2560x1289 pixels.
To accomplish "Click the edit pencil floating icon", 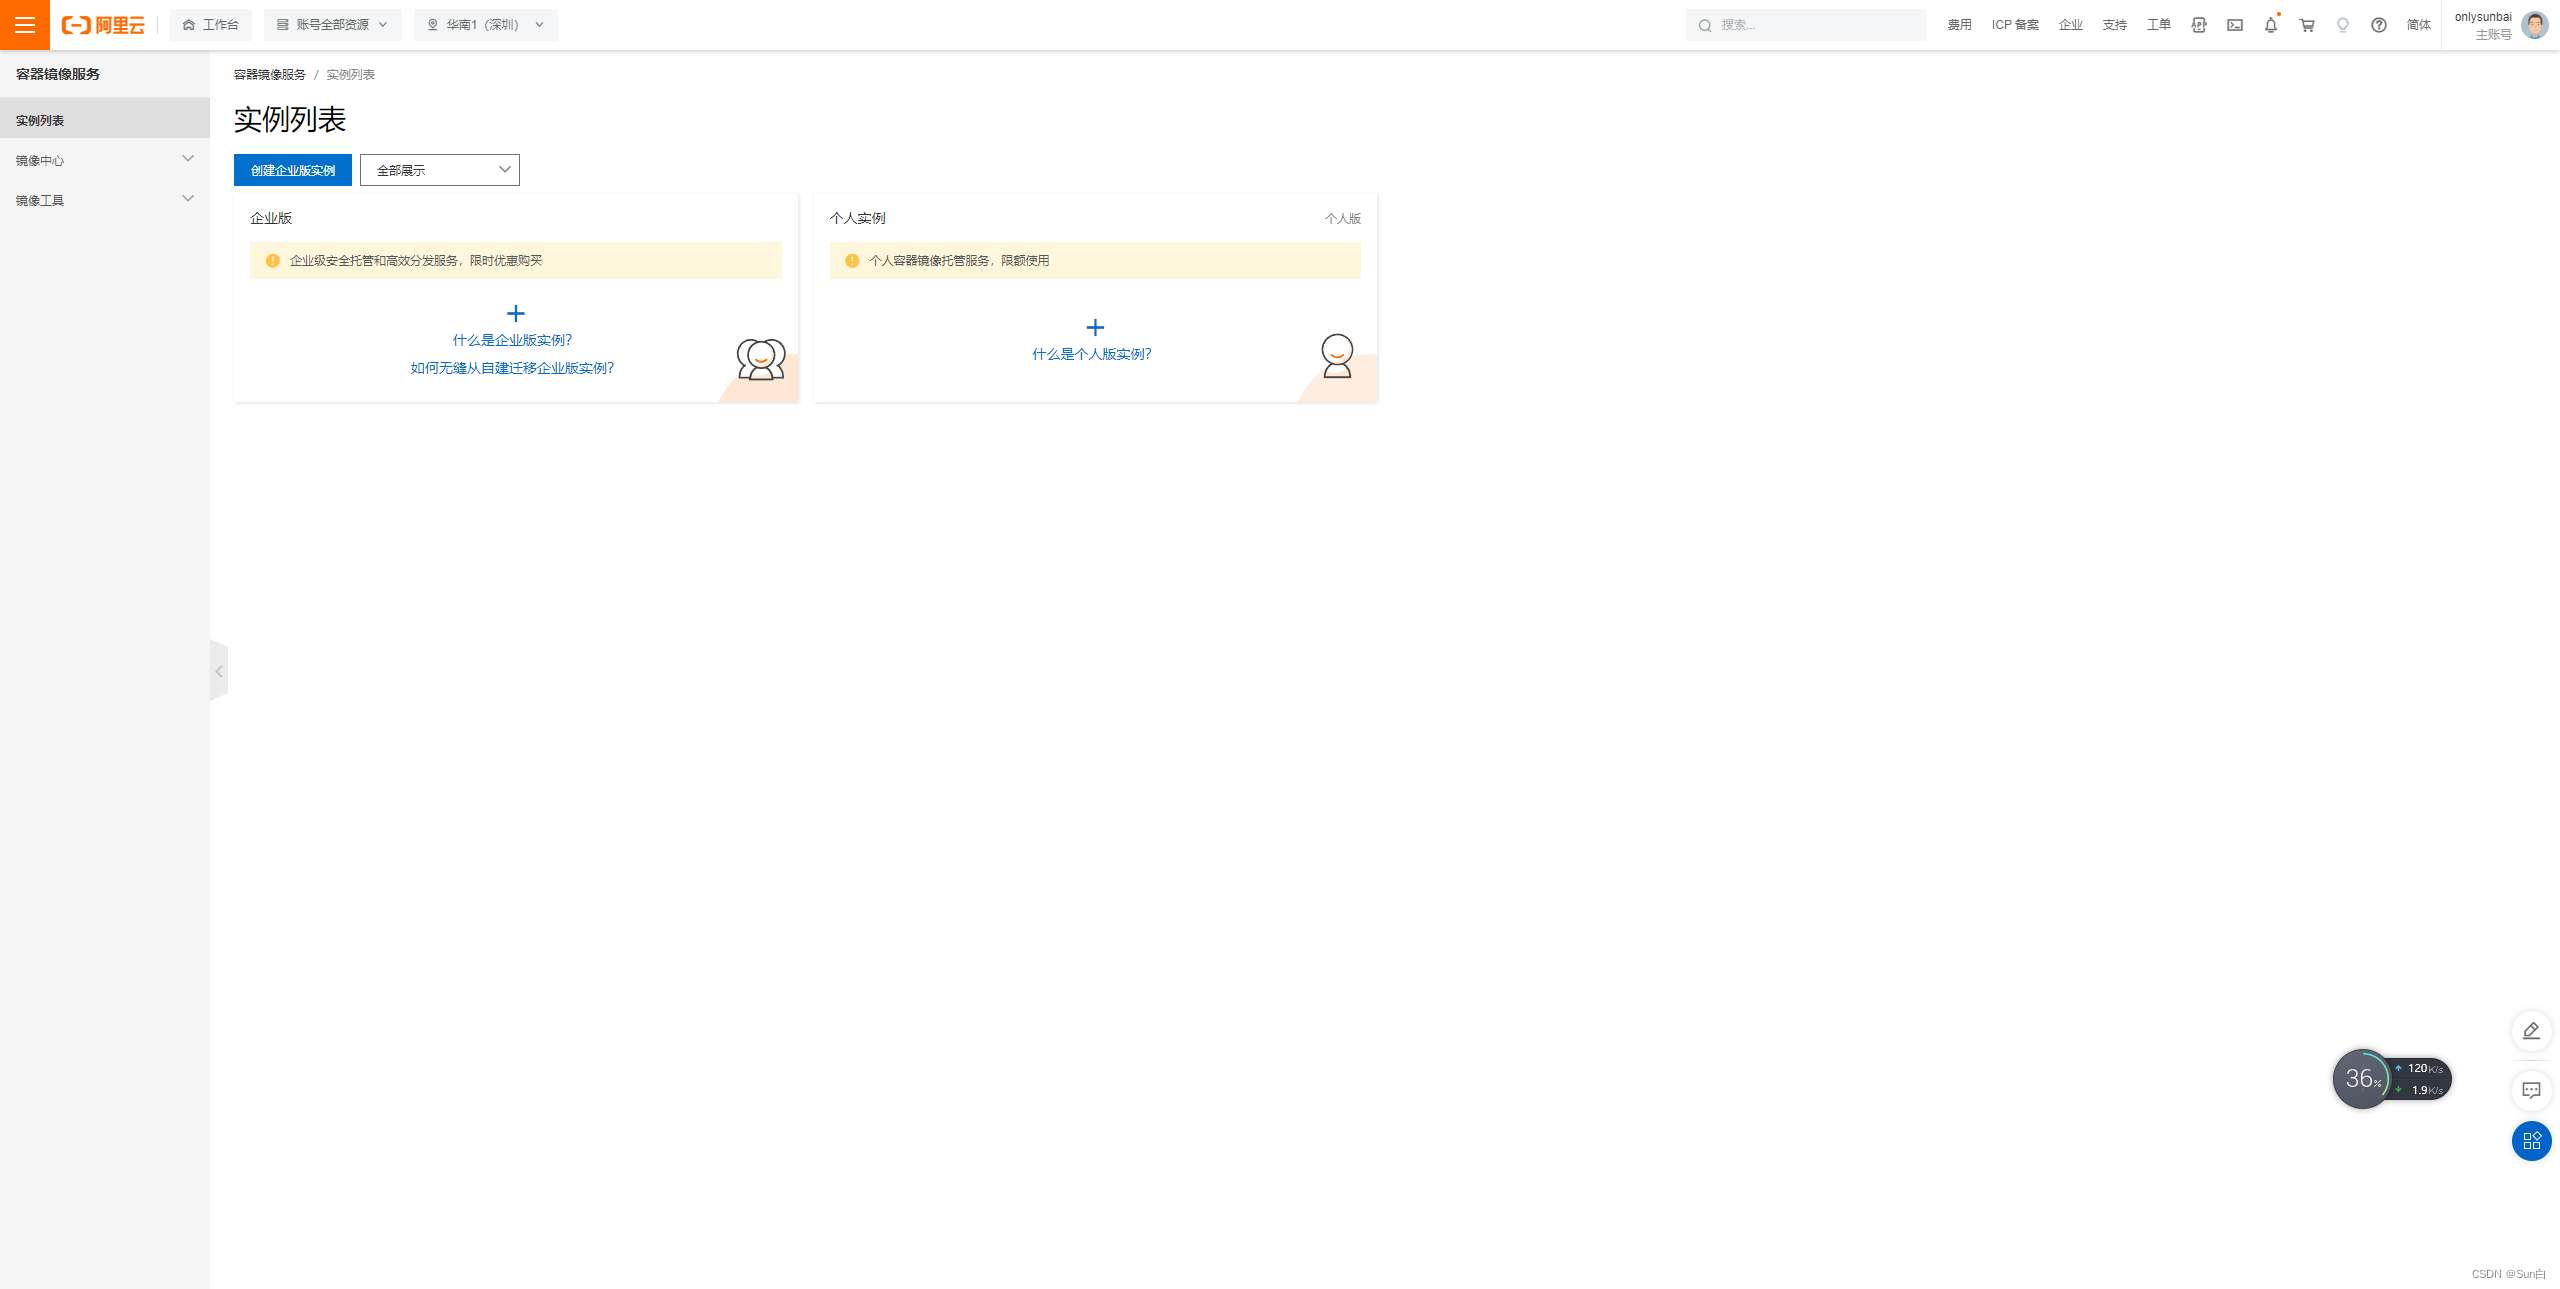I will tap(2531, 1031).
